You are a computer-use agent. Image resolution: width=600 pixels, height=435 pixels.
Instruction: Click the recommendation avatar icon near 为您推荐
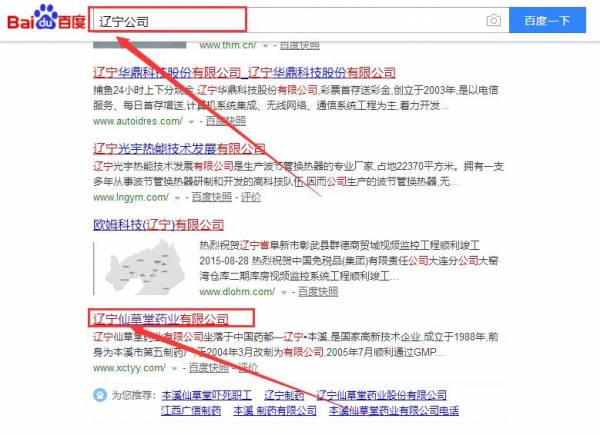click(100, 394)
